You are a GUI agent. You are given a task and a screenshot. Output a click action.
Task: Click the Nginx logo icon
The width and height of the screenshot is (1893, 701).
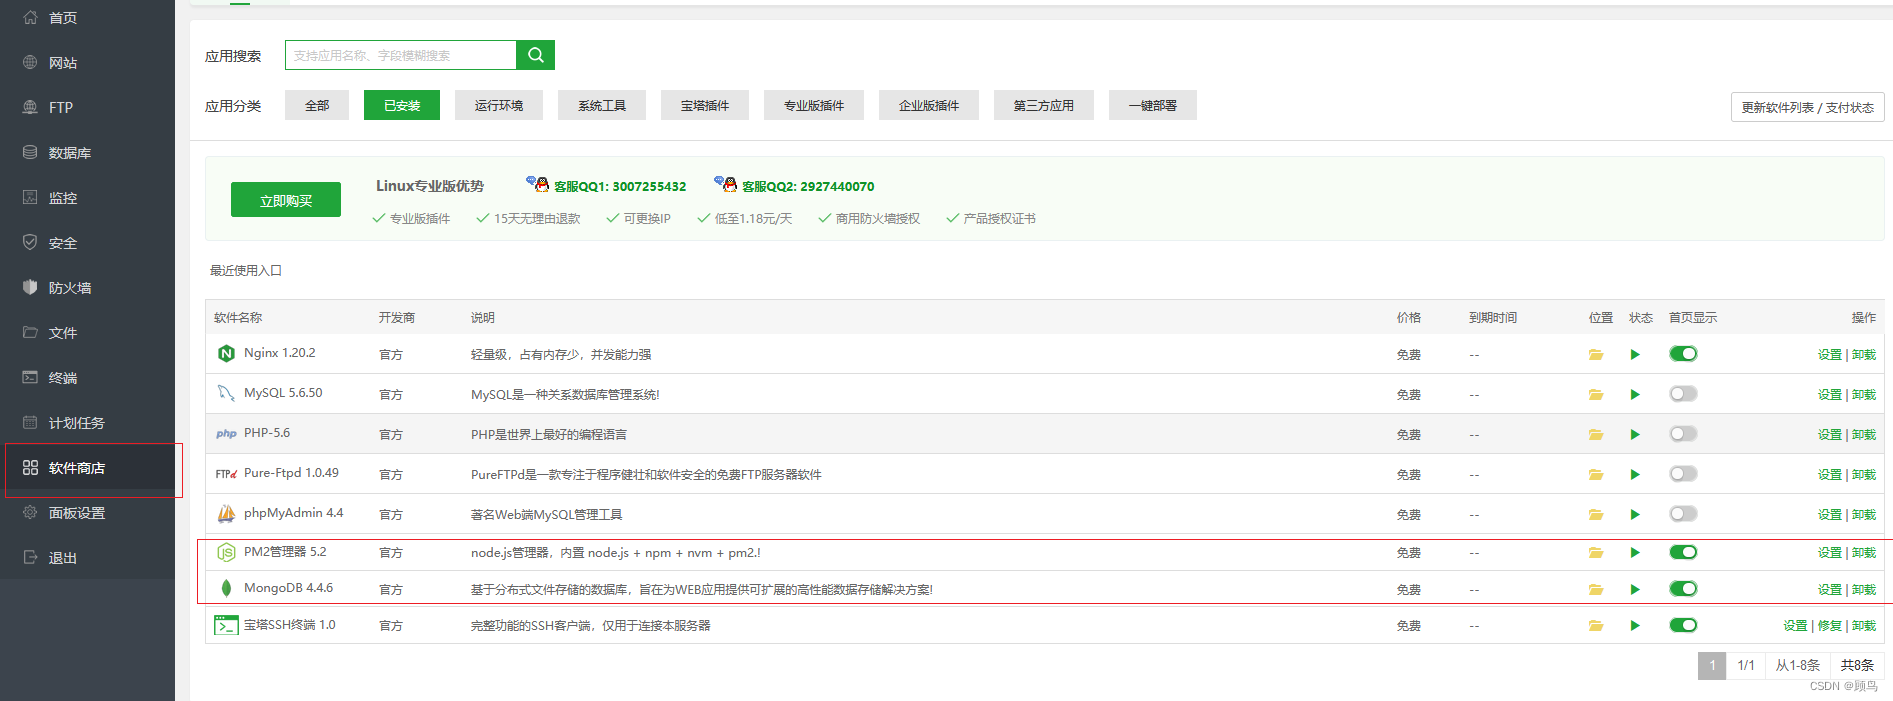click(x=226, y=353)
